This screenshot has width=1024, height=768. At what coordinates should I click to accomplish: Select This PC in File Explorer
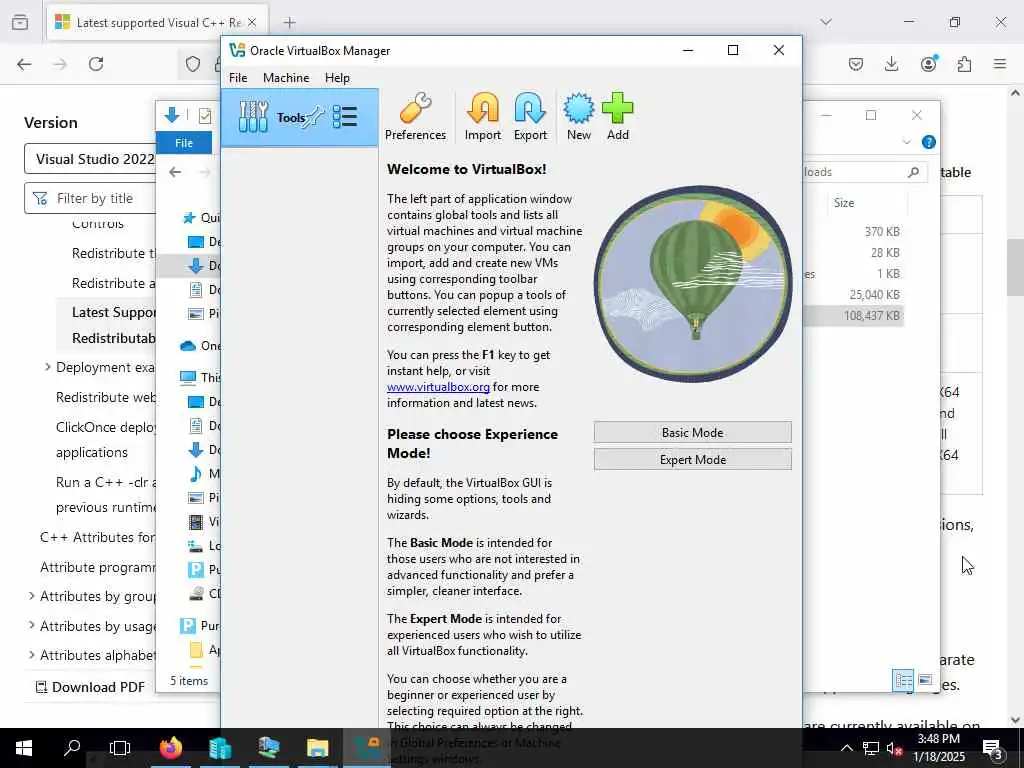pyautogui.click(x=200, y=377)
